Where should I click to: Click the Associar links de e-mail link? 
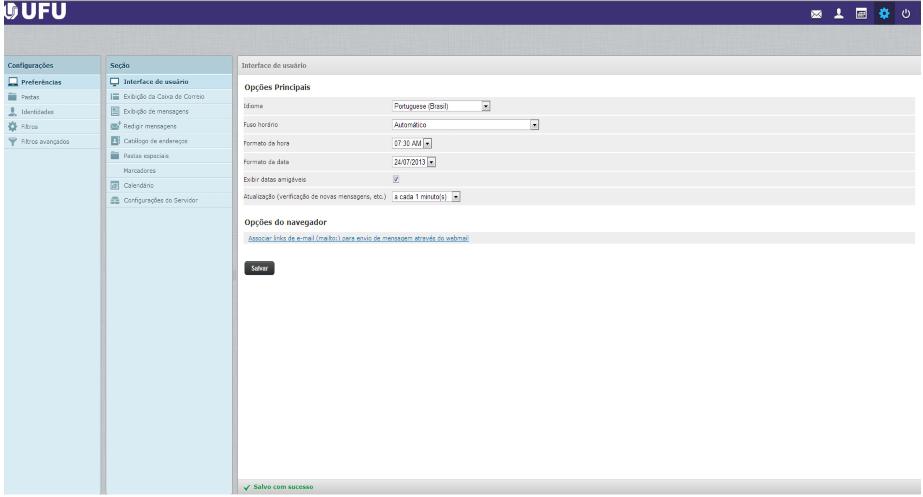[x=357, y=238]
